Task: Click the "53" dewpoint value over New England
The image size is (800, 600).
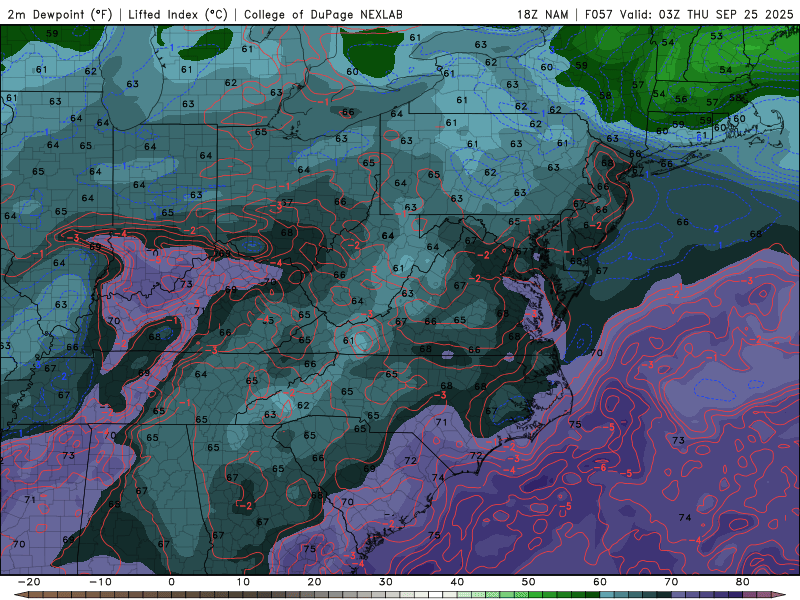Action: (716, 36)
